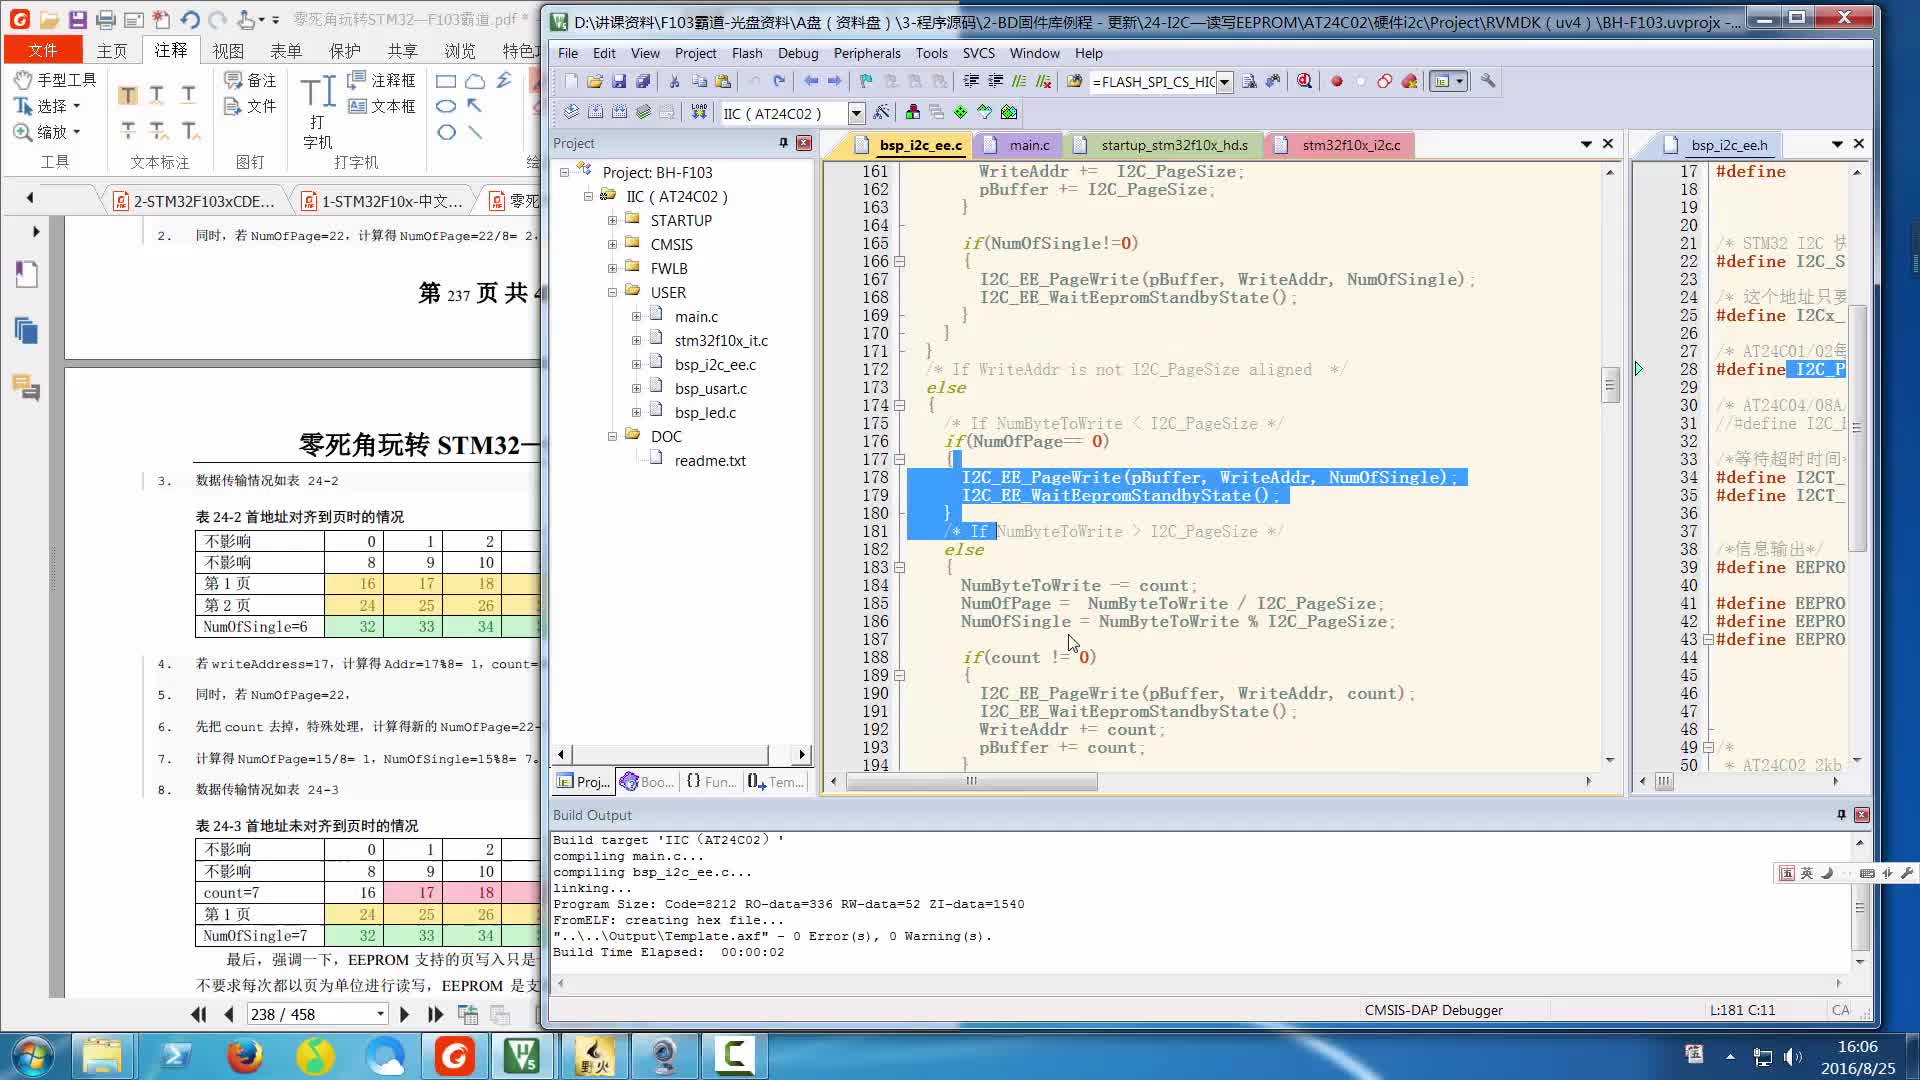This screenshot has height=1080, width=1920.
Task: Open the Foxit page number dropdown arrow
Action: point(380,1014)
